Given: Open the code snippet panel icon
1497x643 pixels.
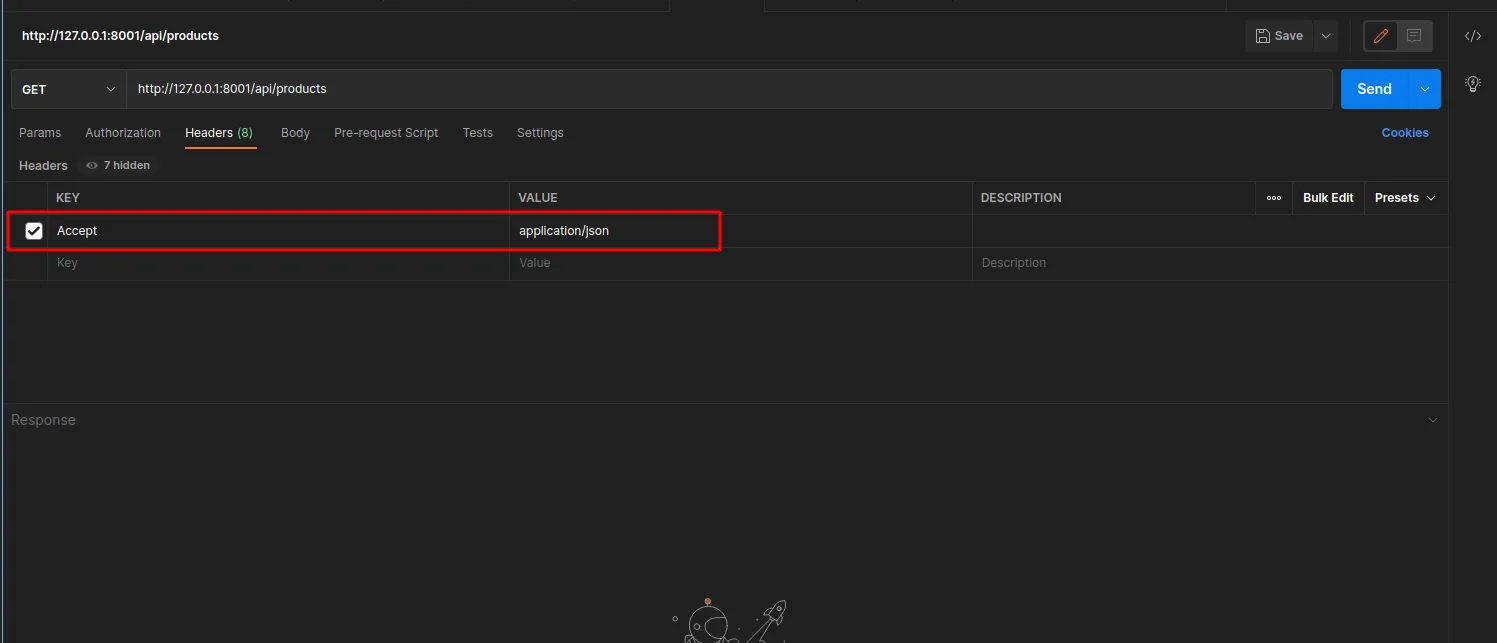Looking at the screenshot, I should click(1472, 36).
